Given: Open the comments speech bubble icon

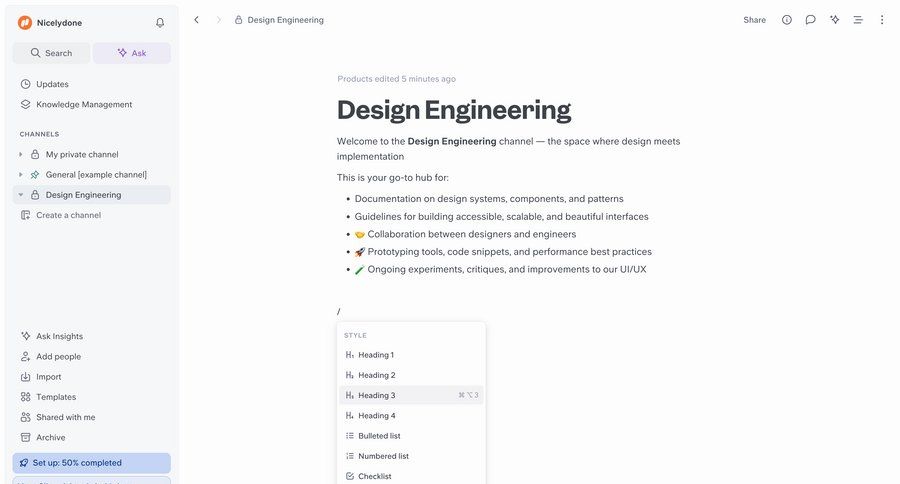Looking at the screenshot, I should coord(811,20).
